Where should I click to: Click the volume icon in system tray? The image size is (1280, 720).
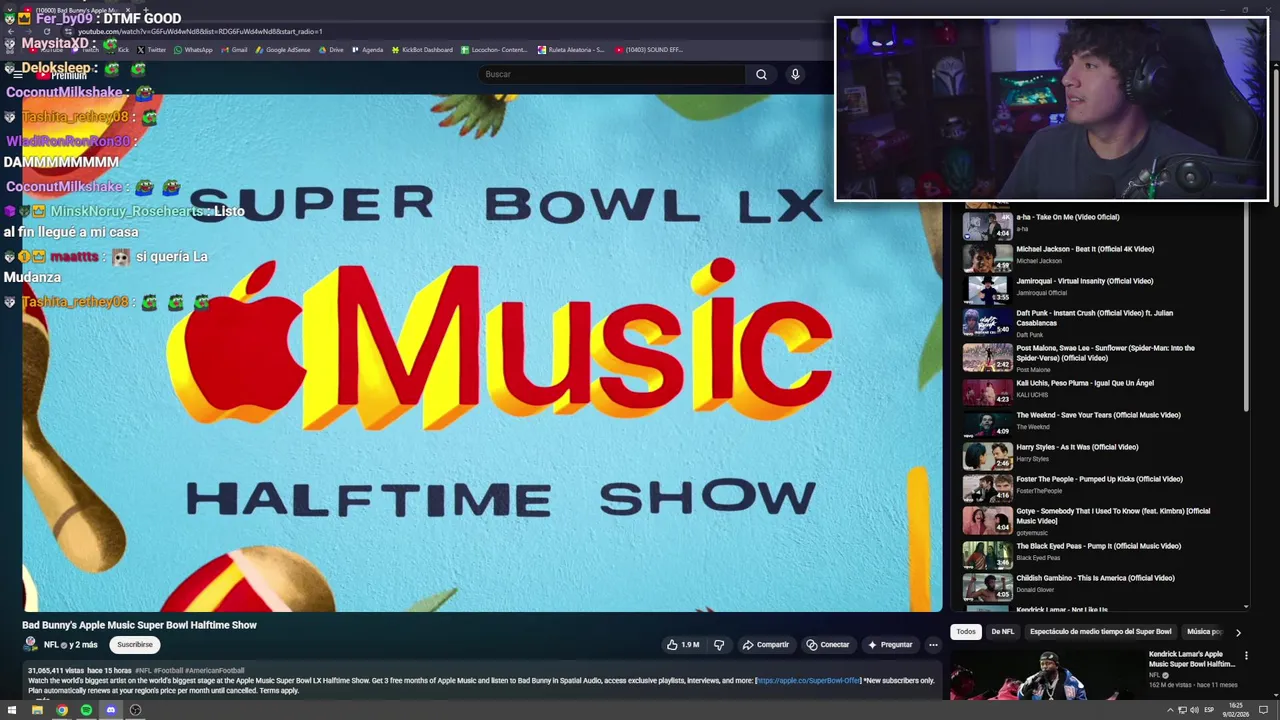pyautogui.click(x=1195, y=710)
